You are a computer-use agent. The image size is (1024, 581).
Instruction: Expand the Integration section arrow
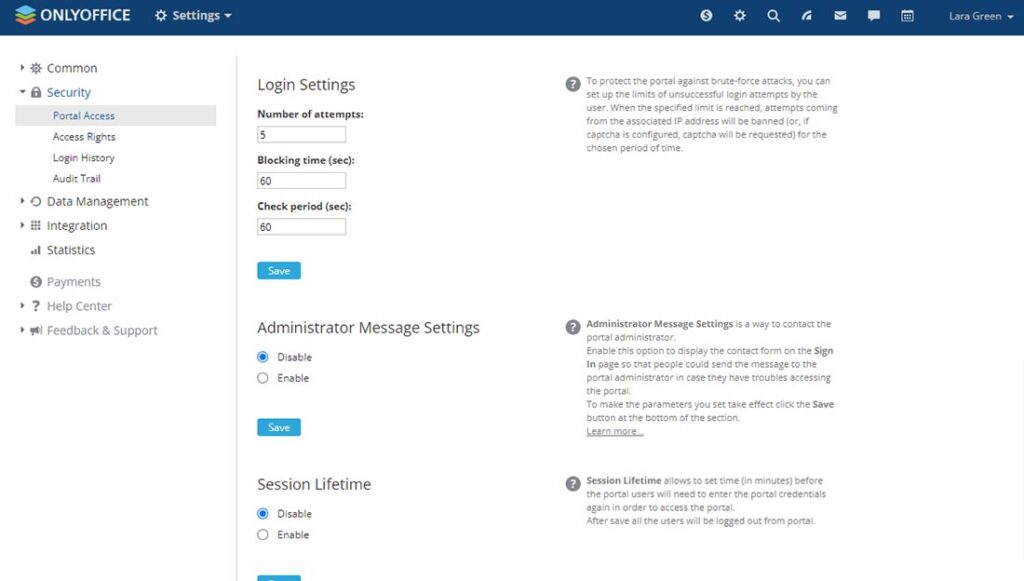tap(22, 225)
